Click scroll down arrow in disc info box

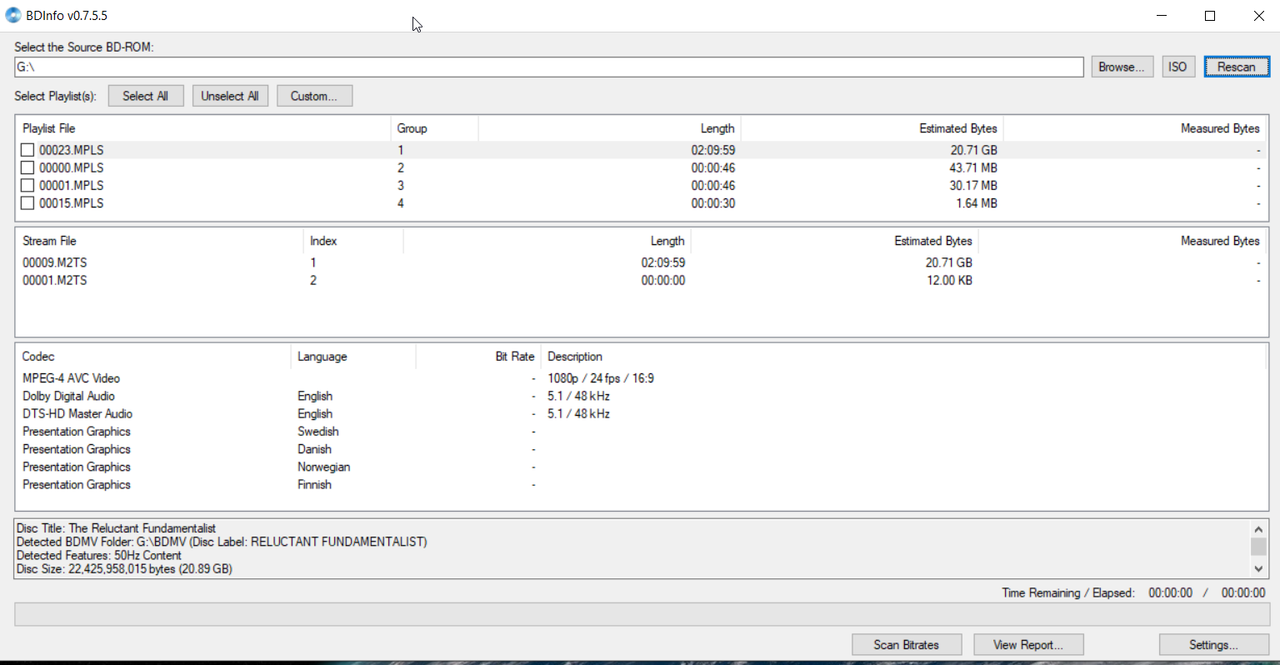(1259, 568)
